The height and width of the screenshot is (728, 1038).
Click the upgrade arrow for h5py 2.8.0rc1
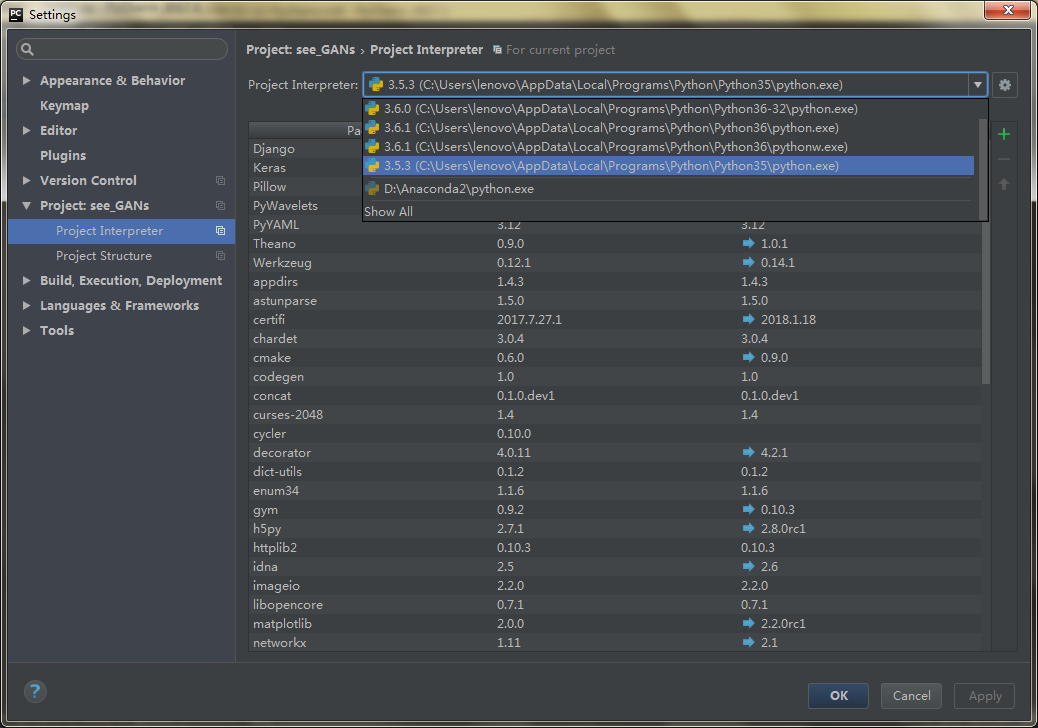(749, 529)
